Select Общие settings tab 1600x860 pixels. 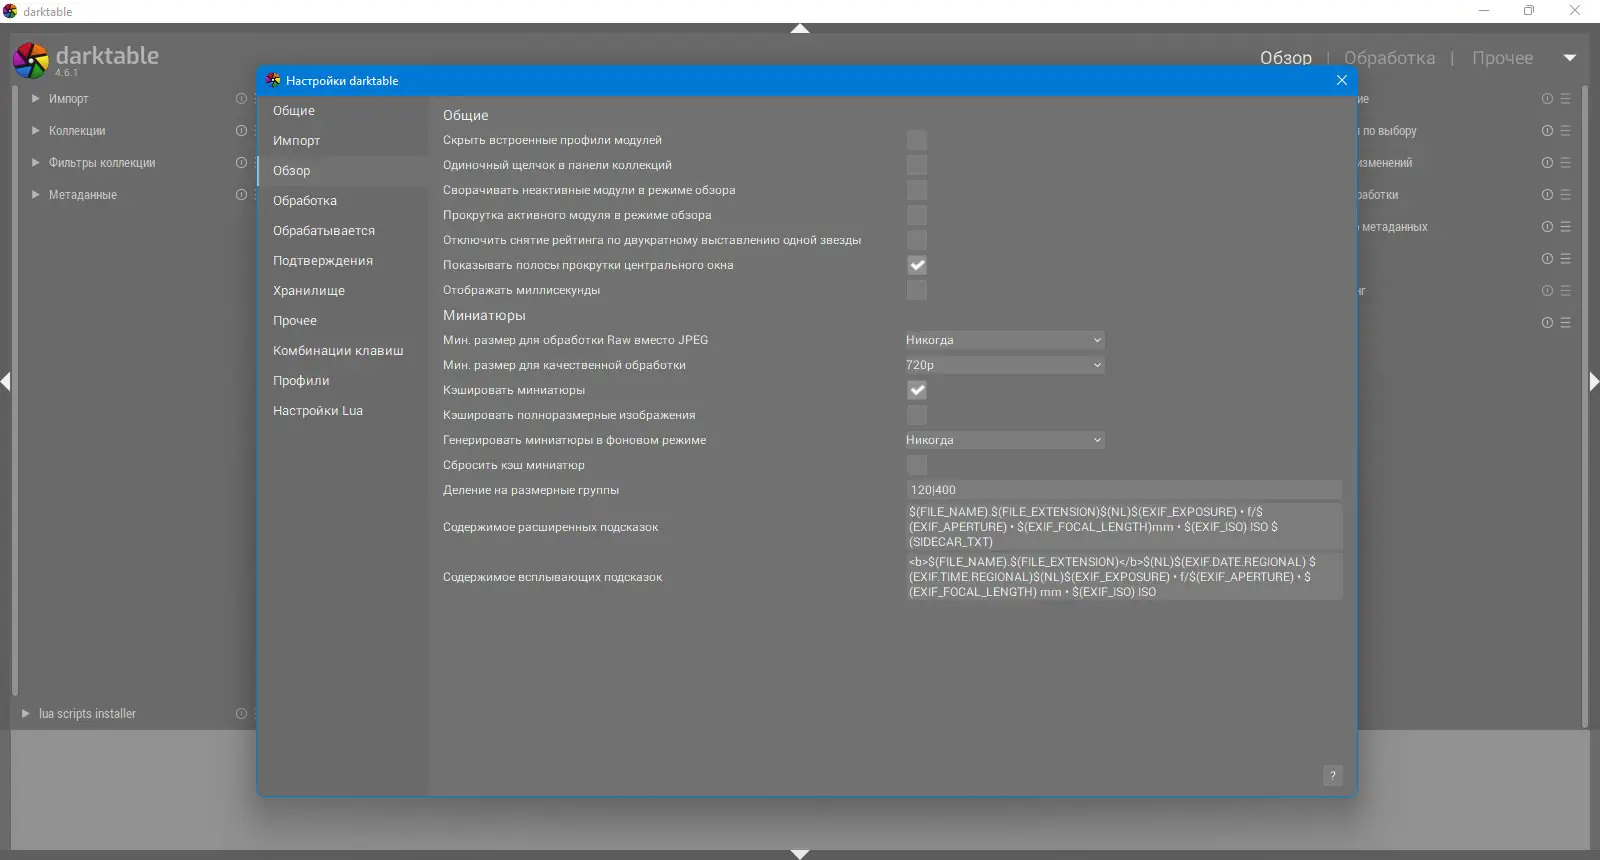click(342, 111)
